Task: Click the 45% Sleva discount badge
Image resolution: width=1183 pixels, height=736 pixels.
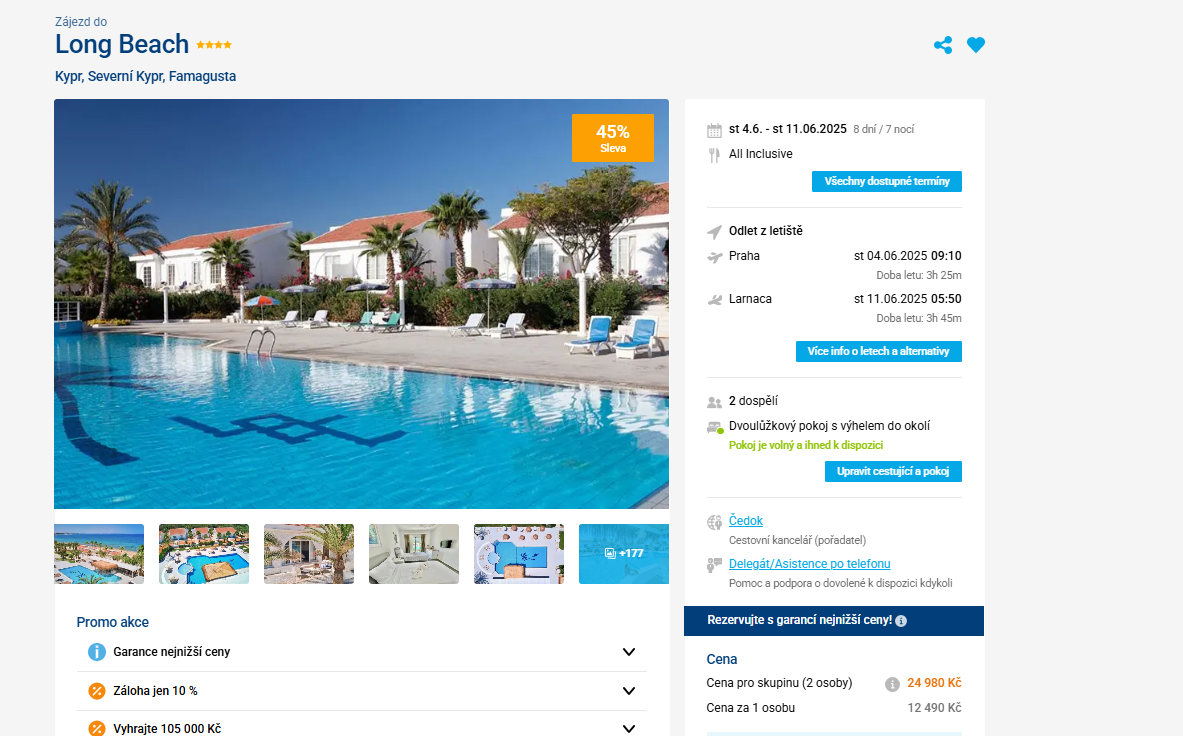Action: [x=613, y=138]
